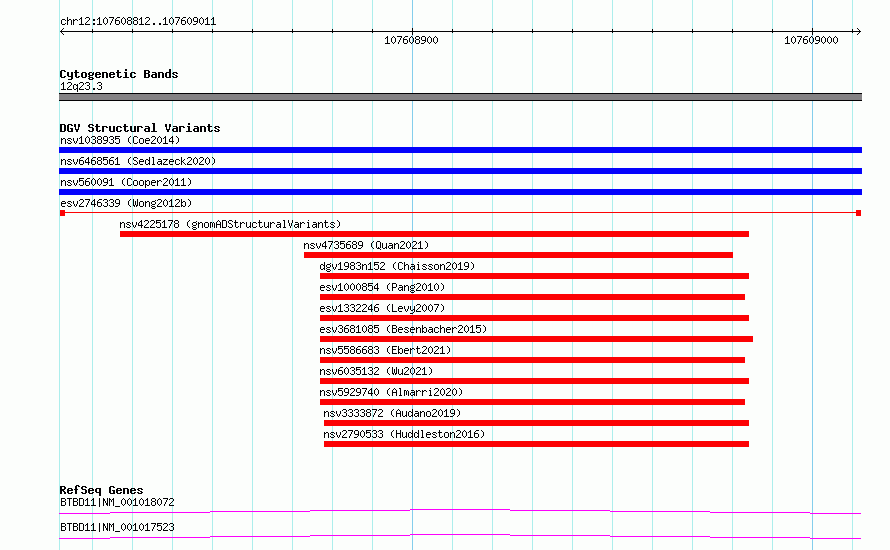This screenshot has height=550, width=890.
Task: Select the Cytogenetic Bands track title
Action: (119, 74)
